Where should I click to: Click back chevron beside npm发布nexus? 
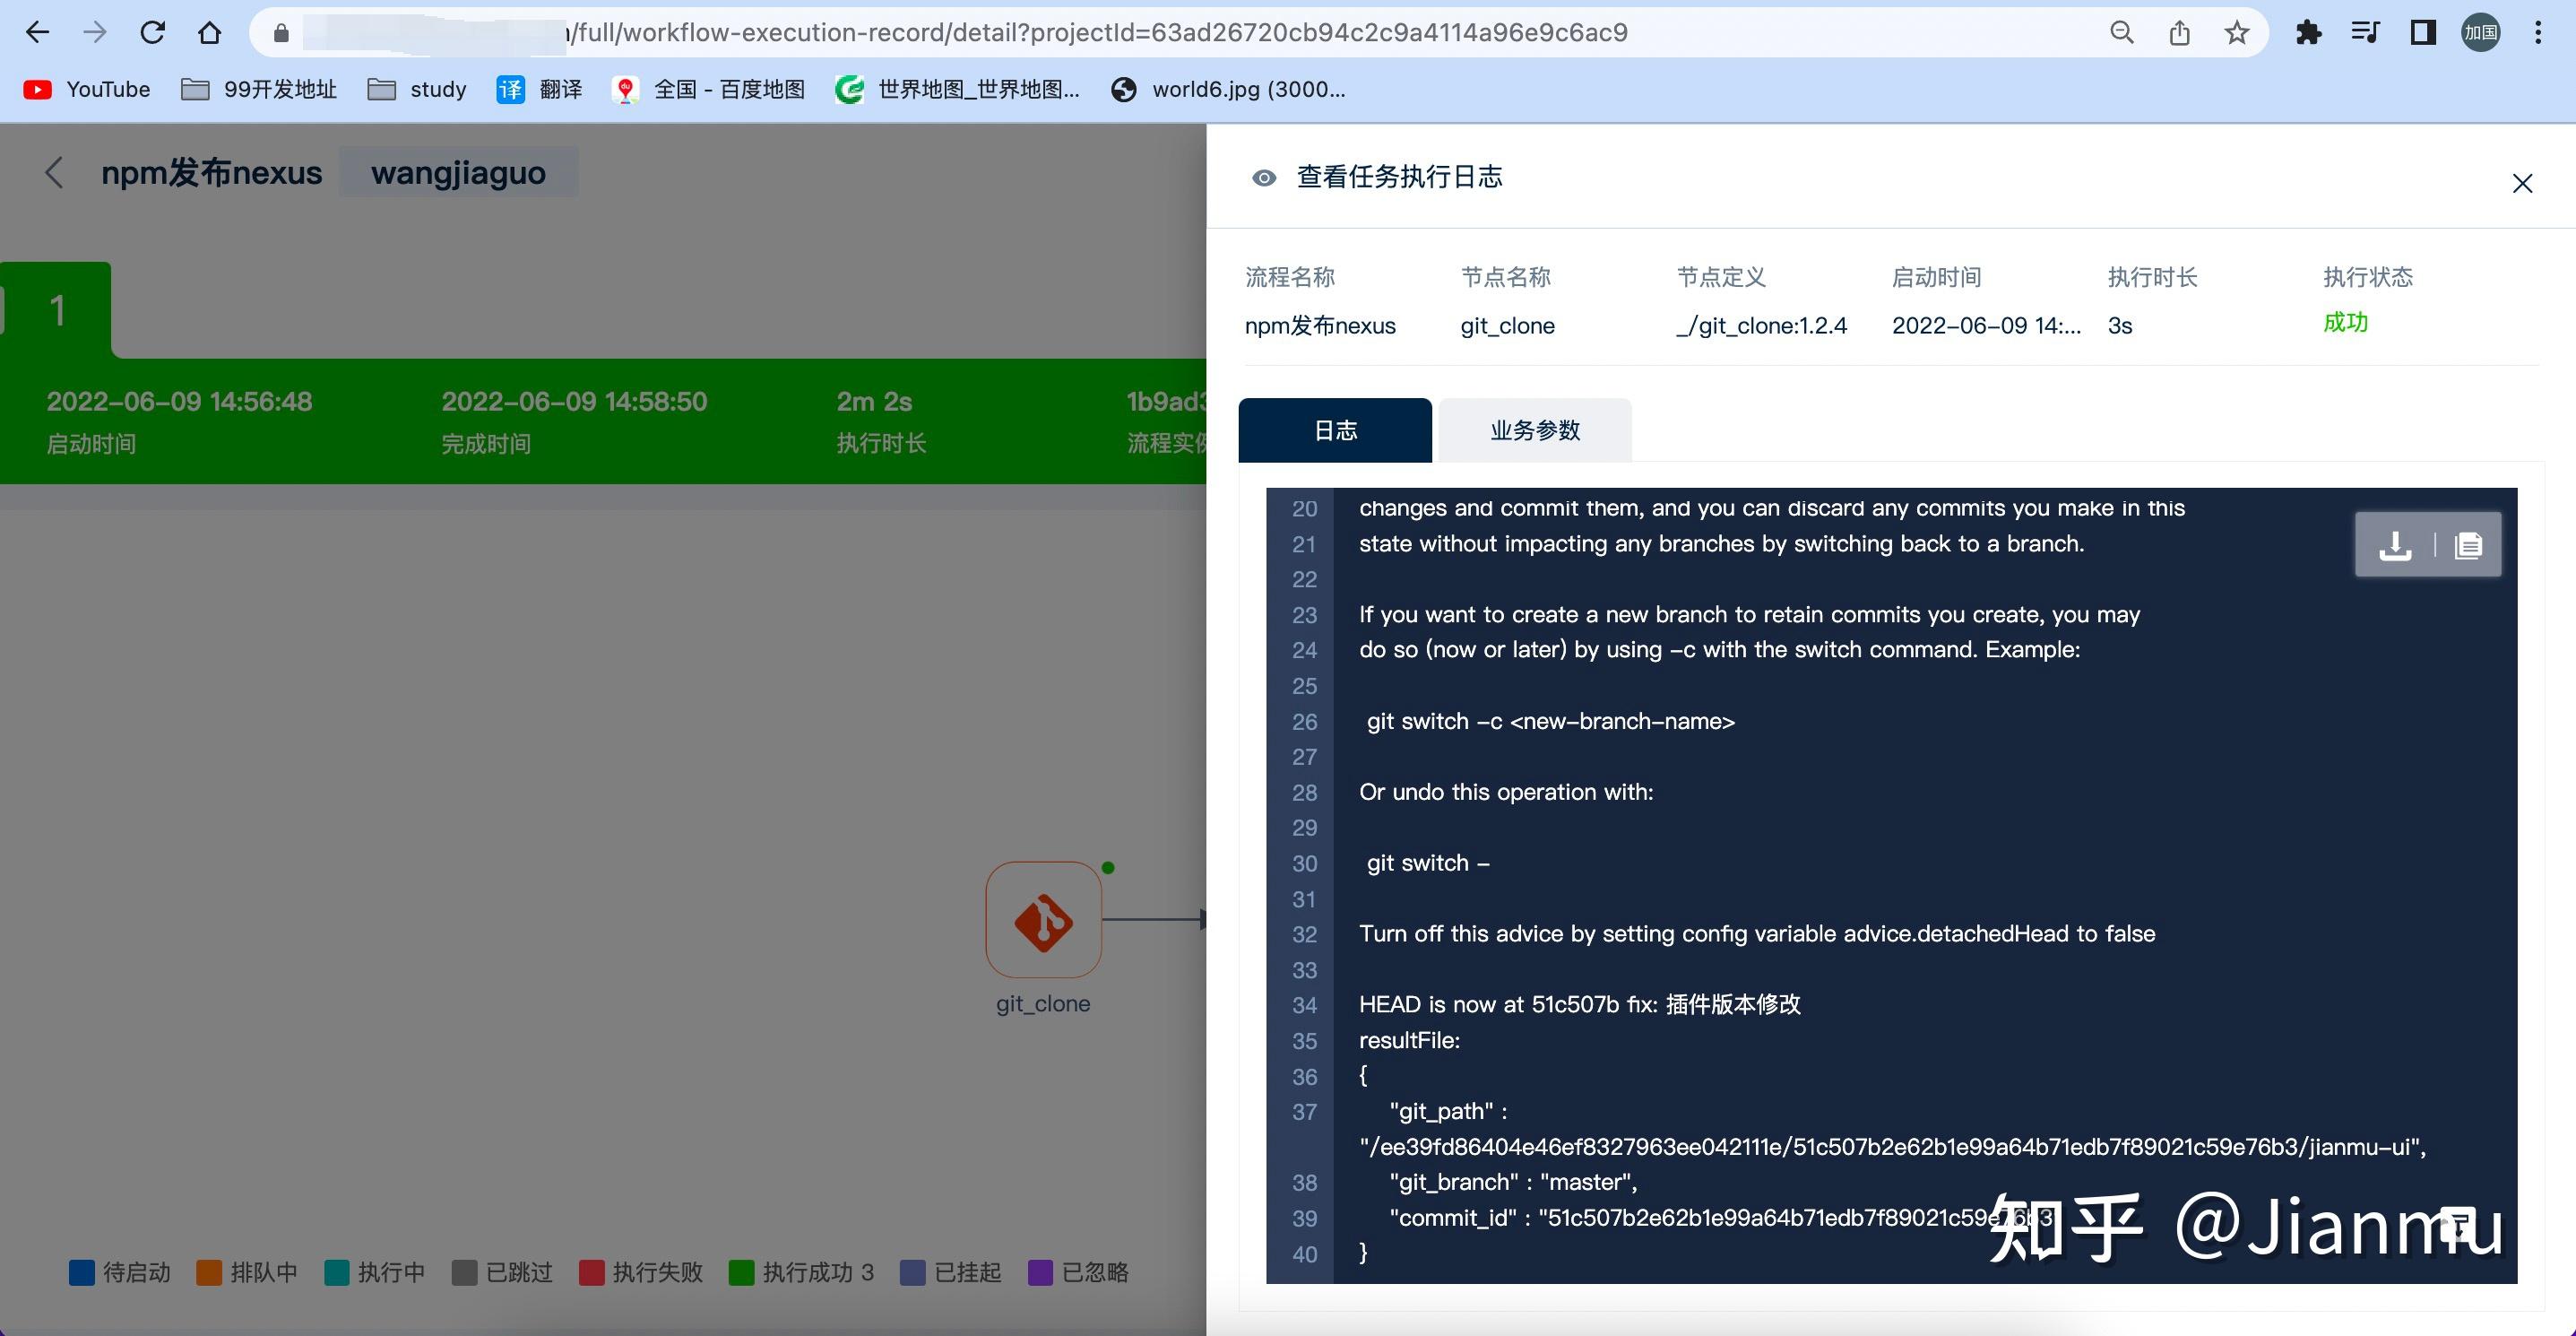coord(54,173)
